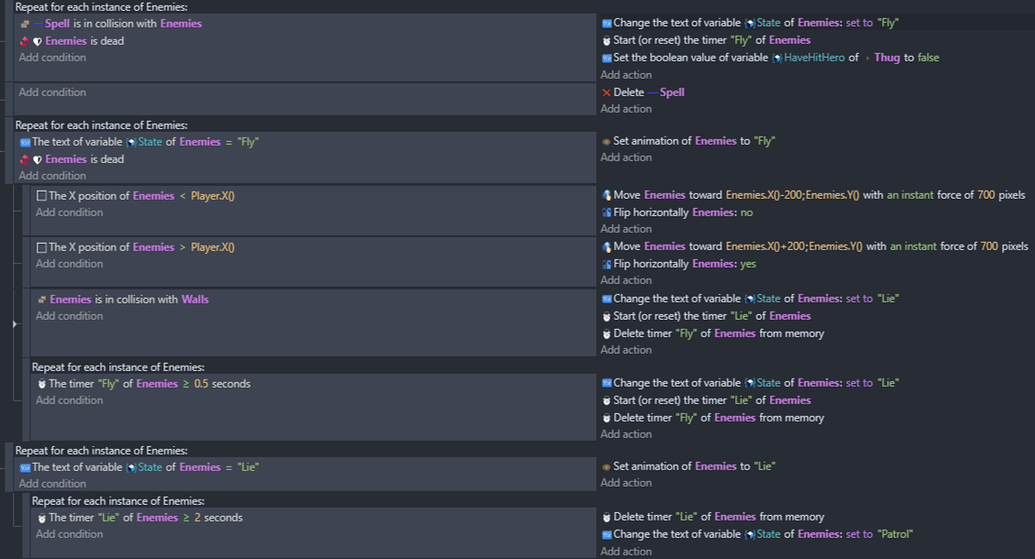Click the collision icon beside Spell collision condition
Image resolution: width=1035 pixels, height=559 pixels.
click(25, 24)
